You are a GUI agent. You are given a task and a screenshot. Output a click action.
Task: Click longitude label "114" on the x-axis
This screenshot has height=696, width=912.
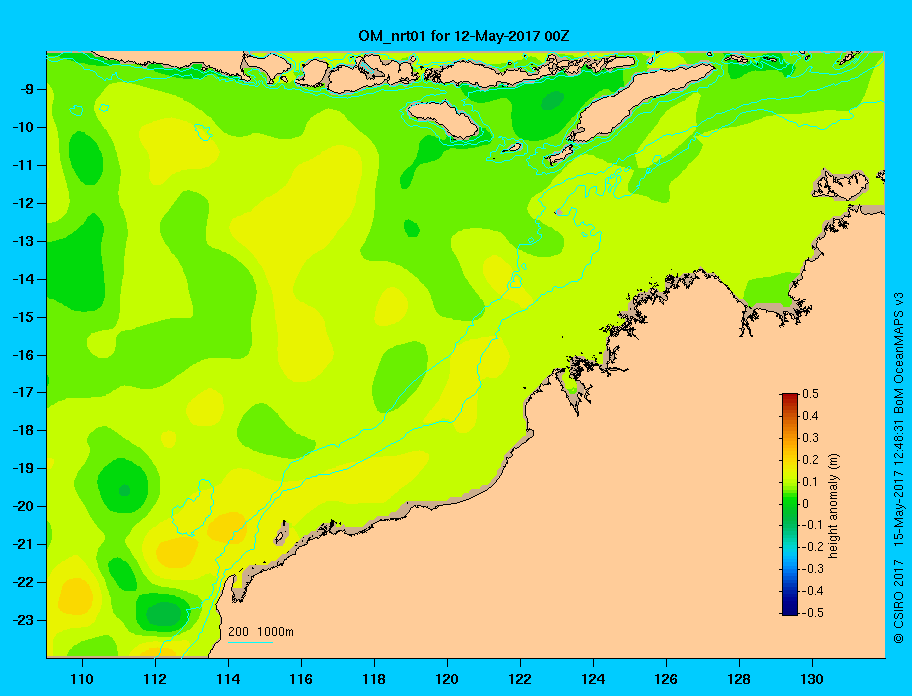click(x=228, y=679)
